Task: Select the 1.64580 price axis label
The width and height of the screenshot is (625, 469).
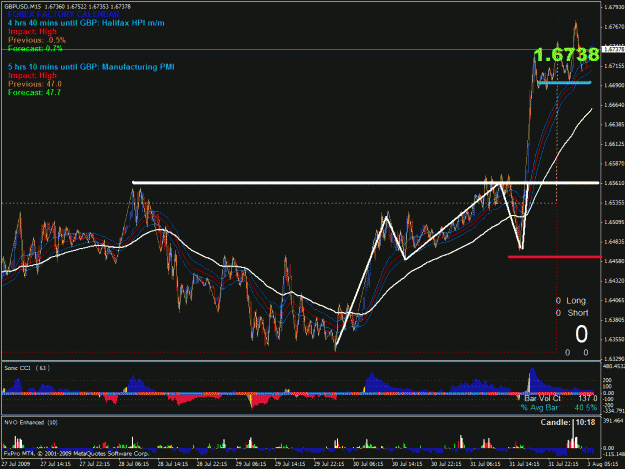Action: (x=614, y=261)
